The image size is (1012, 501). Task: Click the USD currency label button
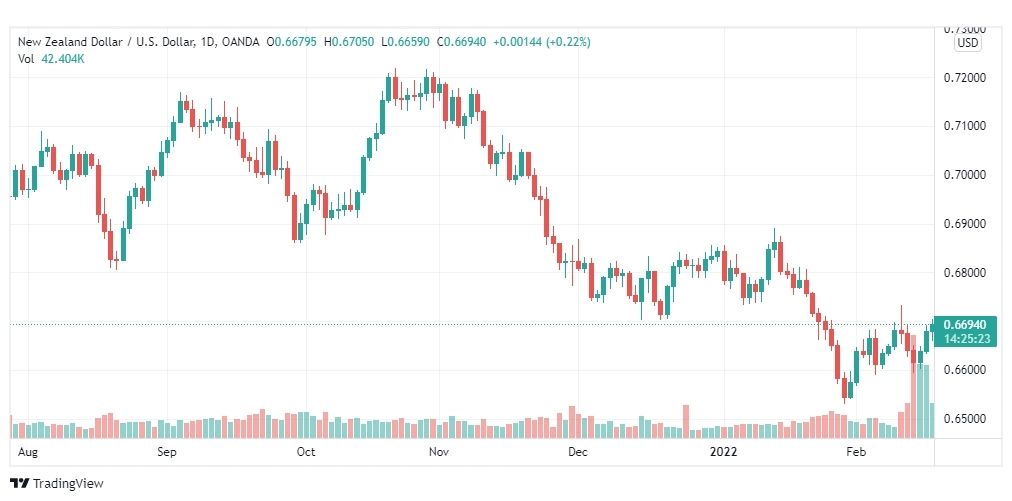967,44
